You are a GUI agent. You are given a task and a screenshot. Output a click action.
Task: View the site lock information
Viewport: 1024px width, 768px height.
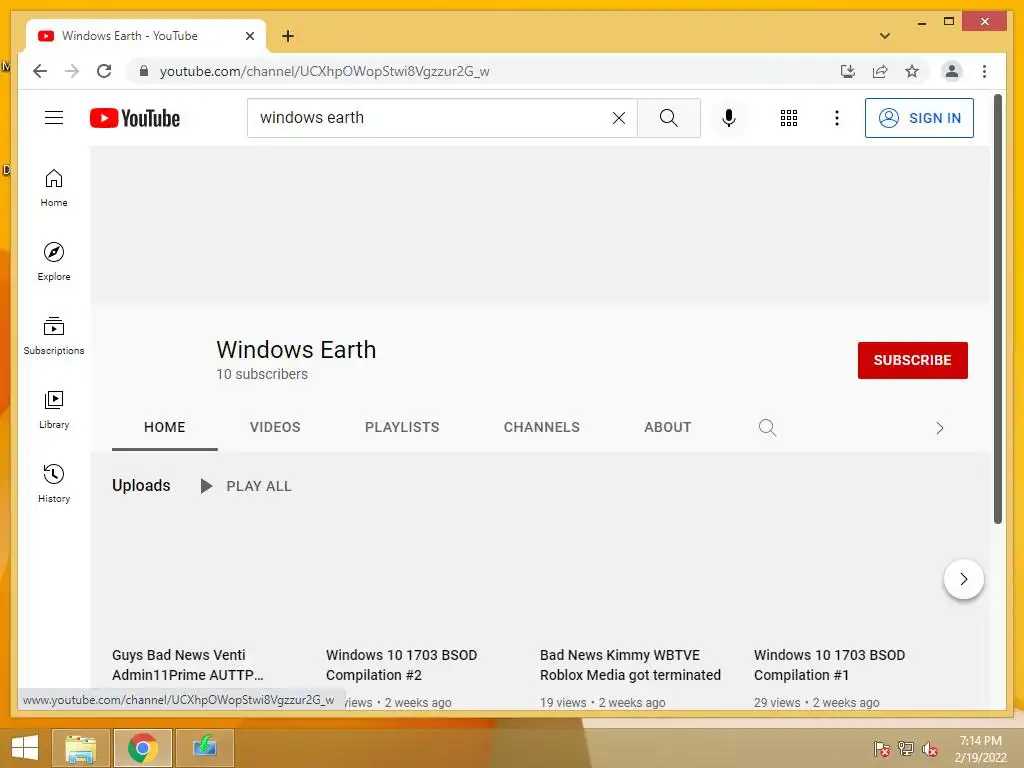(x=144, y=71)
